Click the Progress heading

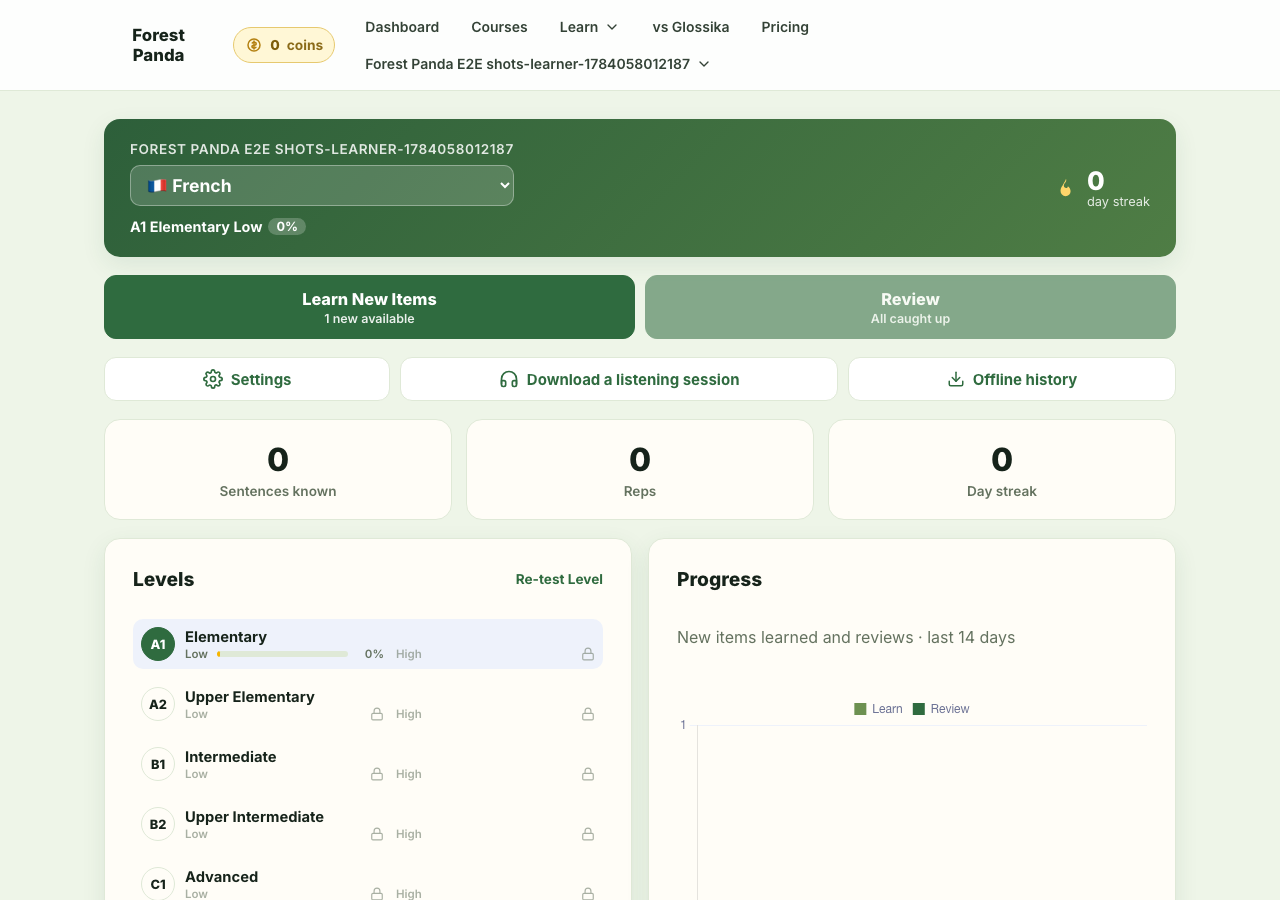pos(719,579)
